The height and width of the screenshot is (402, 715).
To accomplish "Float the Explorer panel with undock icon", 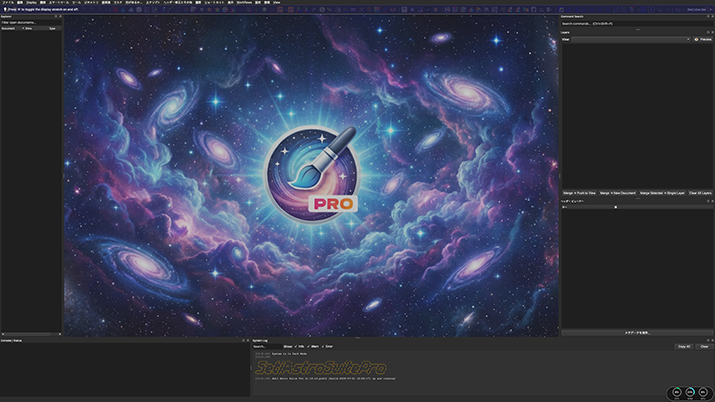I will [x=56, y=16].
